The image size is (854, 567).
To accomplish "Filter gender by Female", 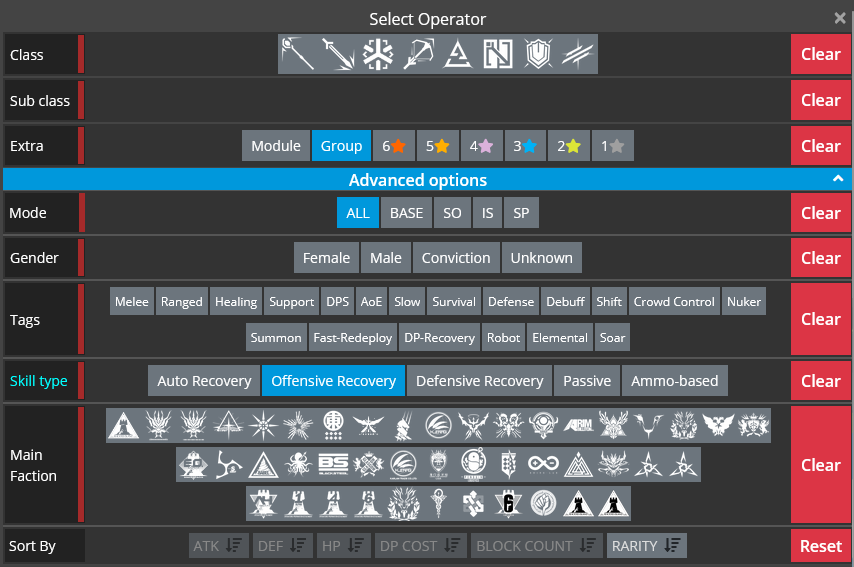I will pos(326,258).
